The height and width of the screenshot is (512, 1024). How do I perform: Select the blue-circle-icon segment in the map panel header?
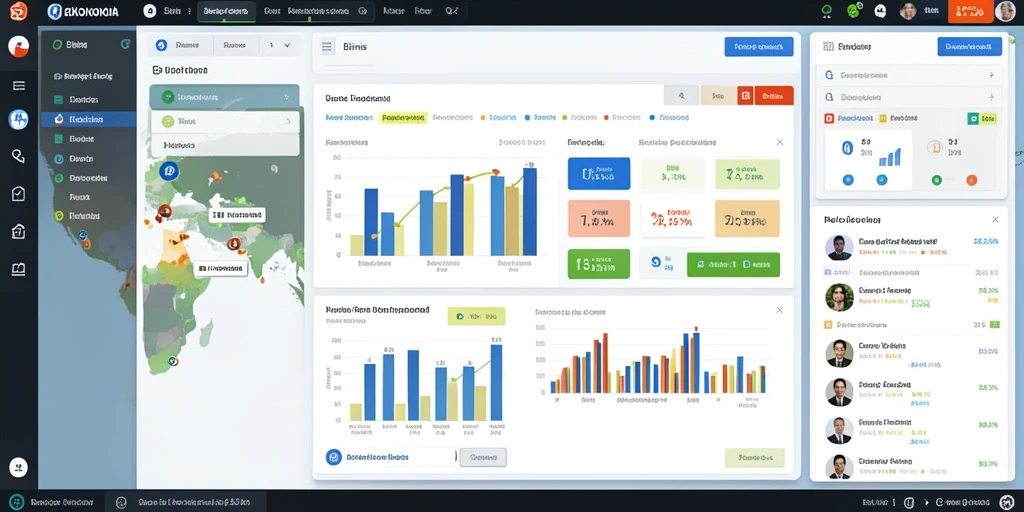tap(180, 46)
